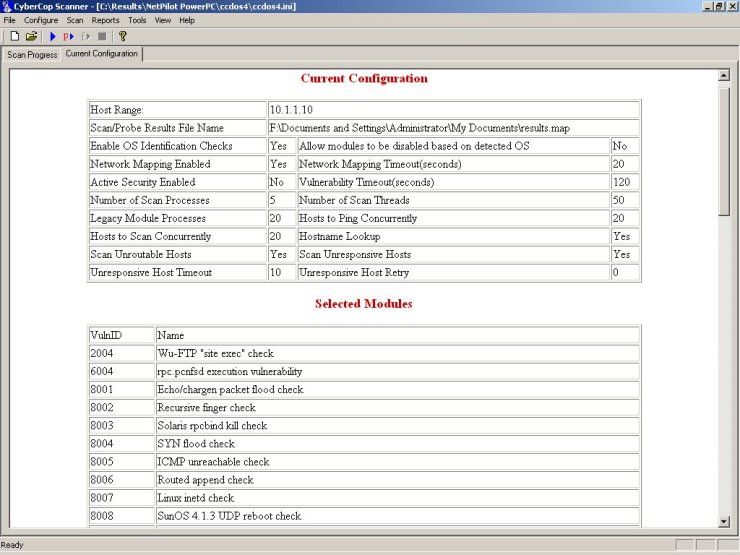The width and height of the screenshot is (740, 555).
Task: Click the CyberCop Scanner title bar icon
Action: tap(6, 6)
